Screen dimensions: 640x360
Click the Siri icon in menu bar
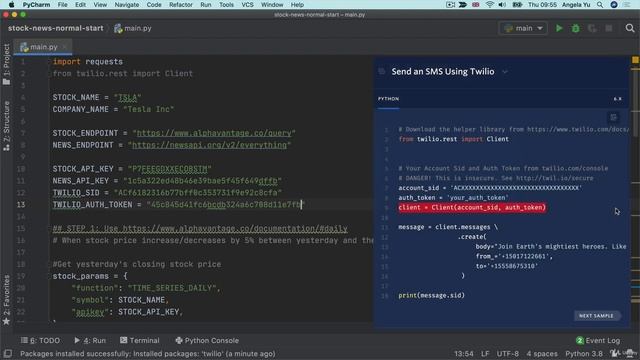pos(613,4)
